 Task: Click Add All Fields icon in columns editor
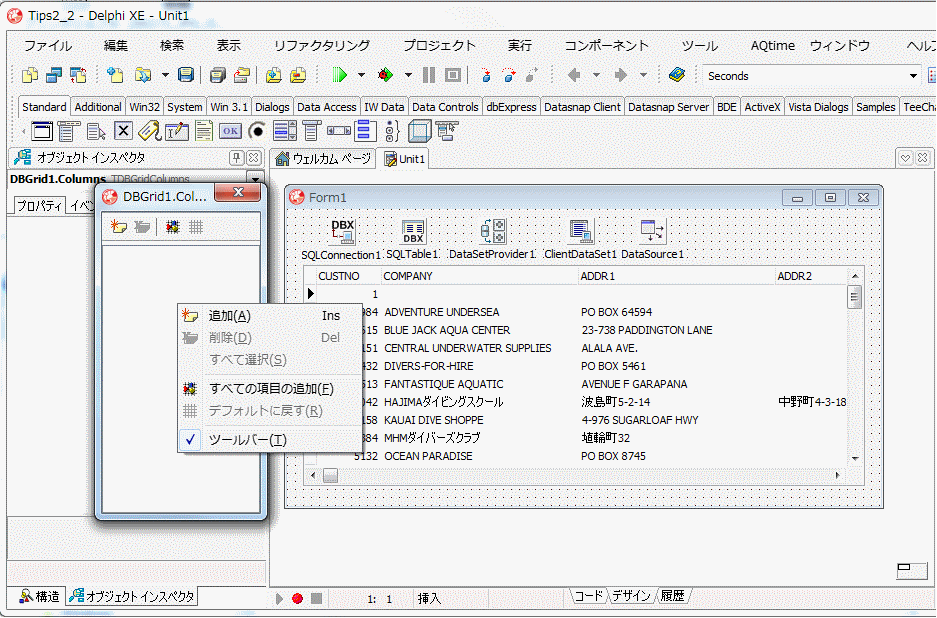[173, 227]
